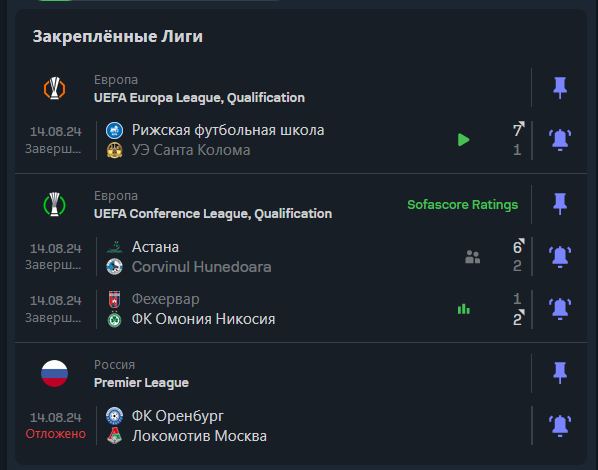Open UEFA Conference League, Qualification page
Viewport: 598px width, 470px height.
click(213, 214)
